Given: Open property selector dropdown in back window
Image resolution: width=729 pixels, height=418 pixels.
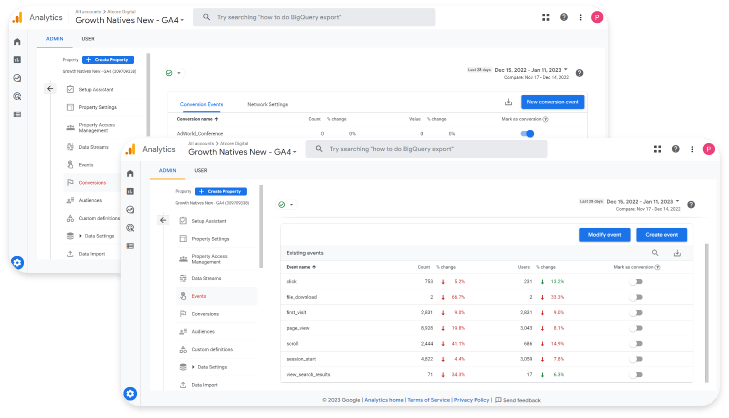Looking at the screenshot, I should click(x=129, y=20).
